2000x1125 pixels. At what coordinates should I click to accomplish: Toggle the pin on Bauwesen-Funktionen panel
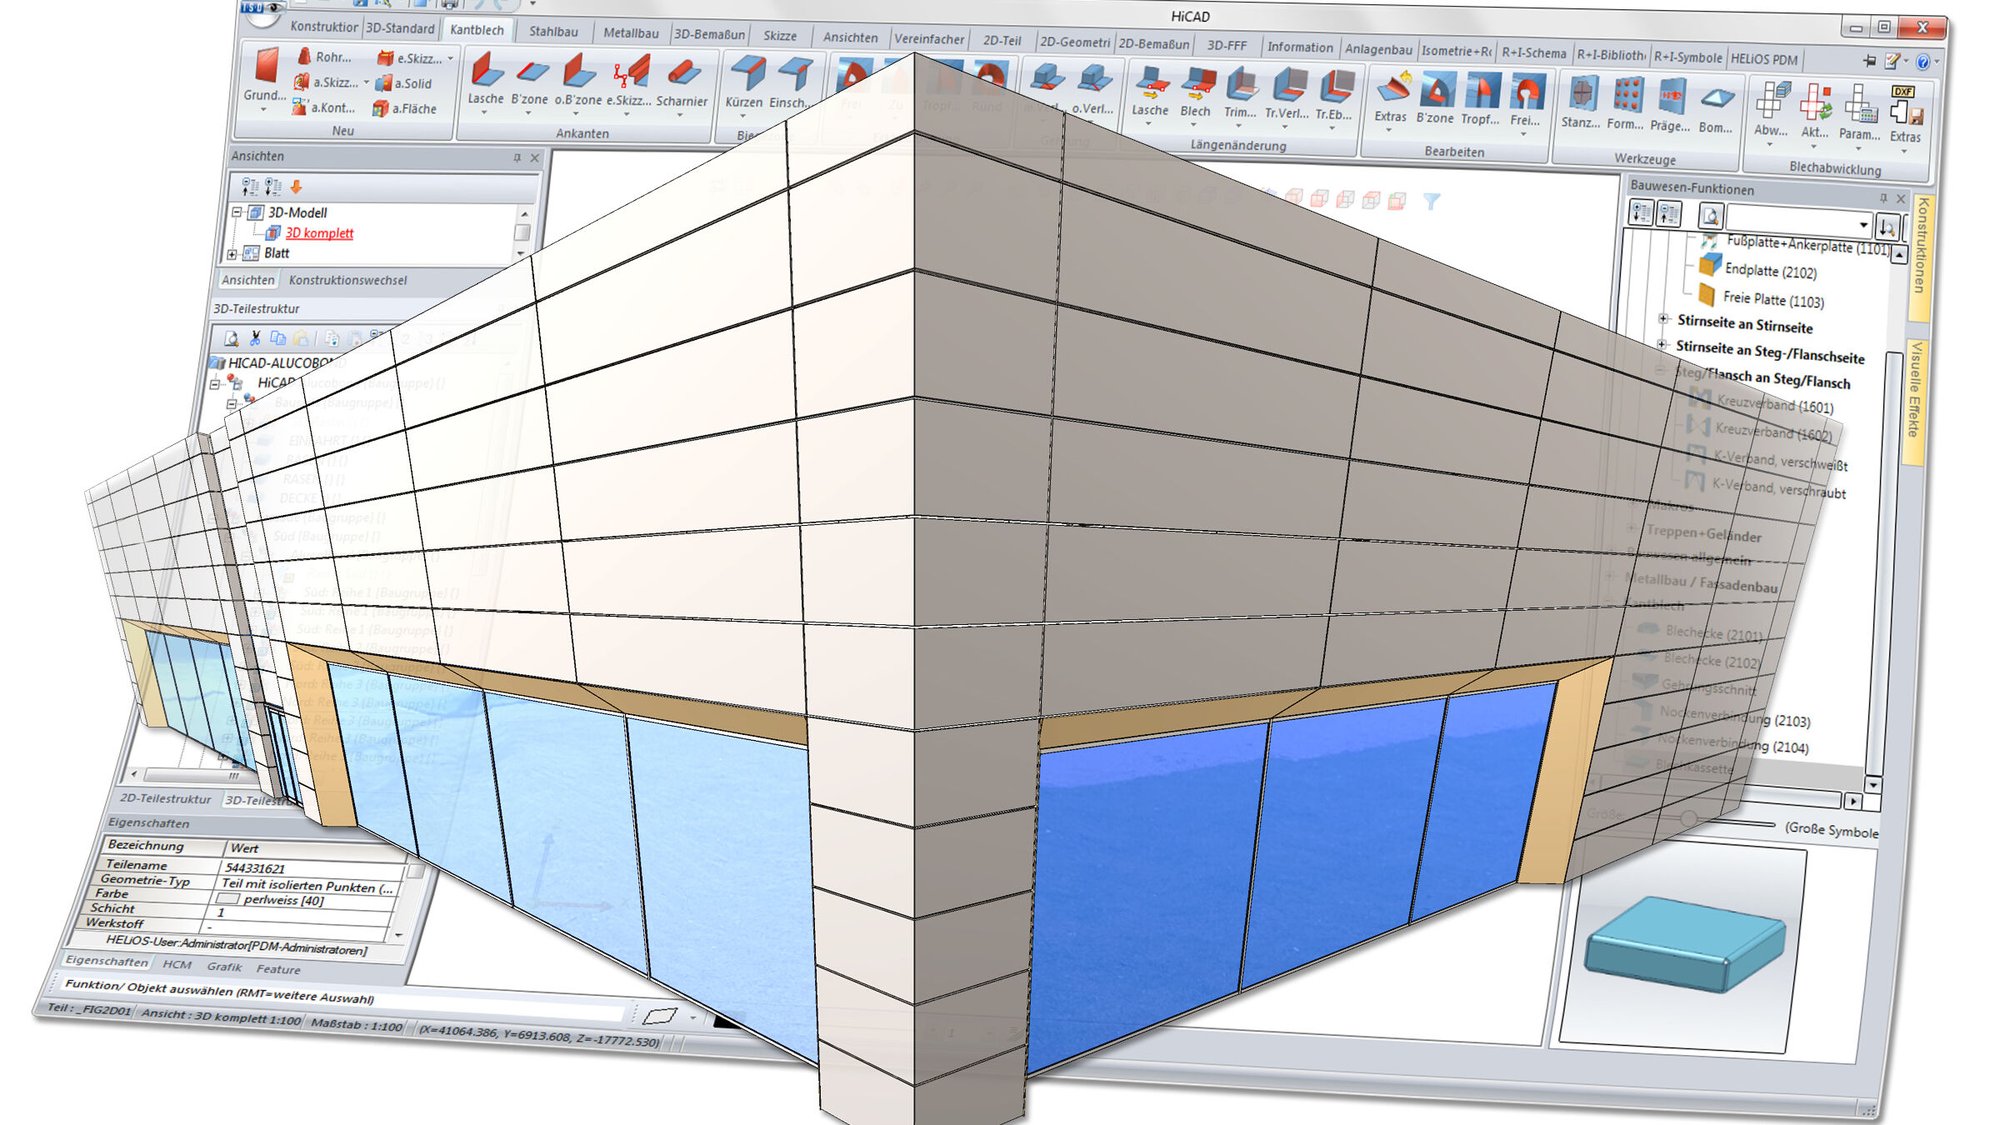1884,198
